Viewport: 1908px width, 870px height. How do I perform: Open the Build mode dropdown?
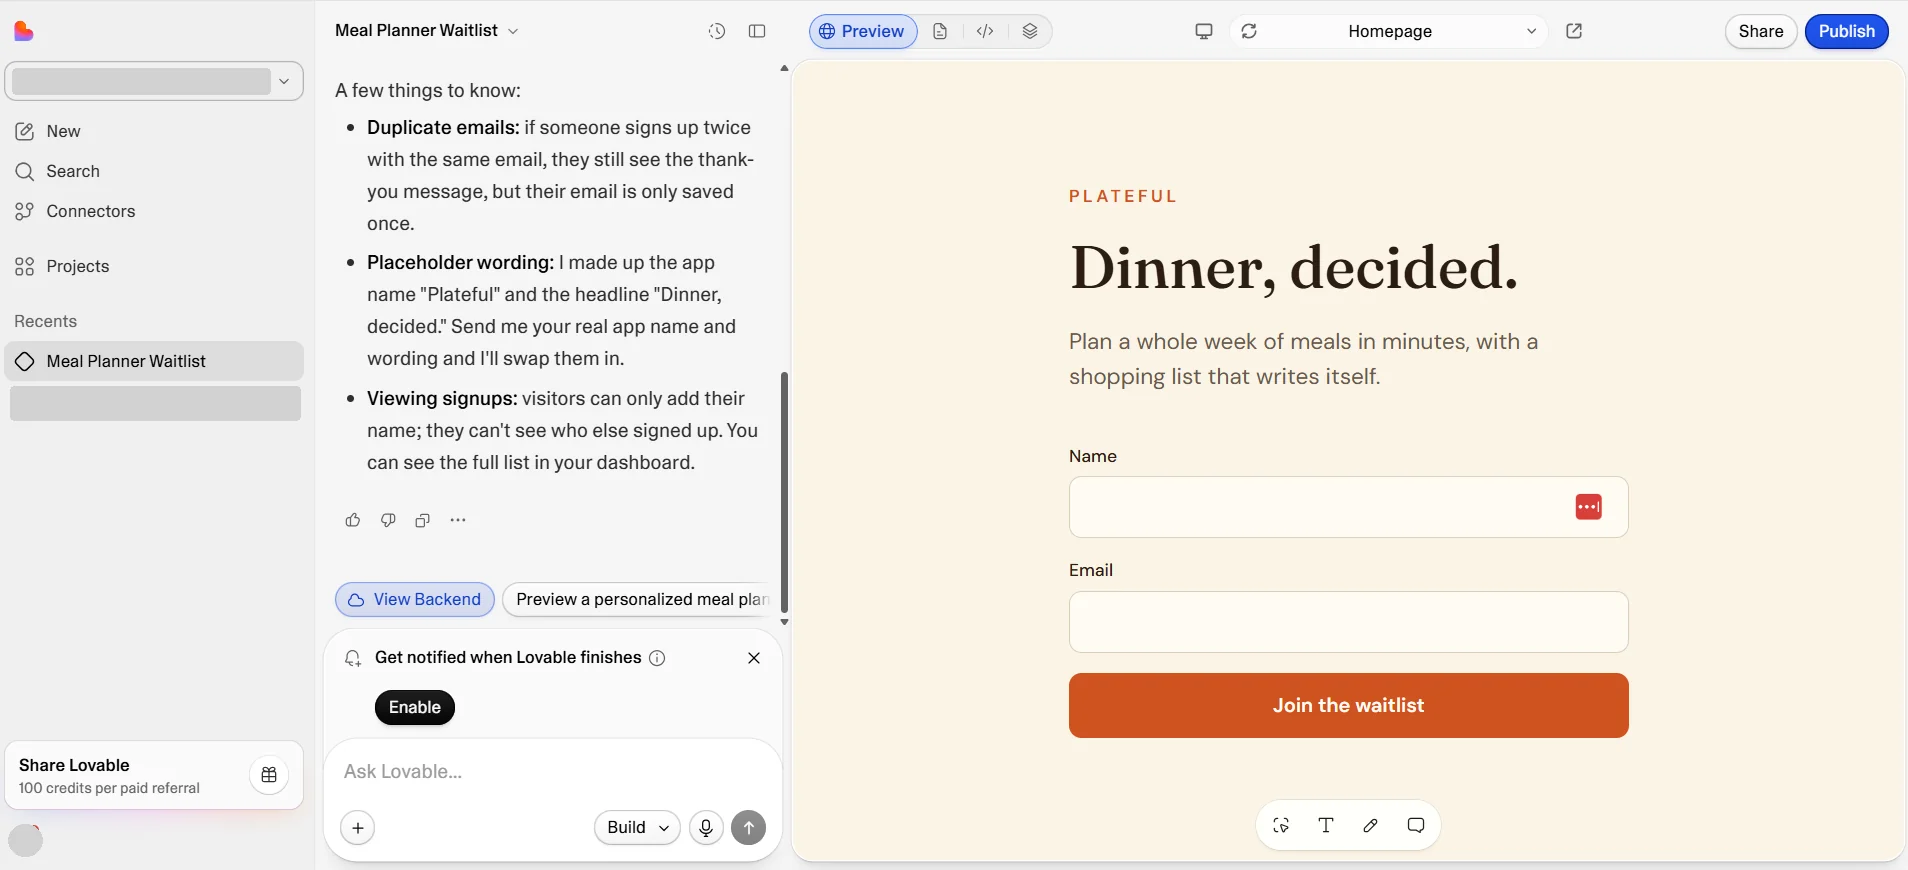coord(637,828)
